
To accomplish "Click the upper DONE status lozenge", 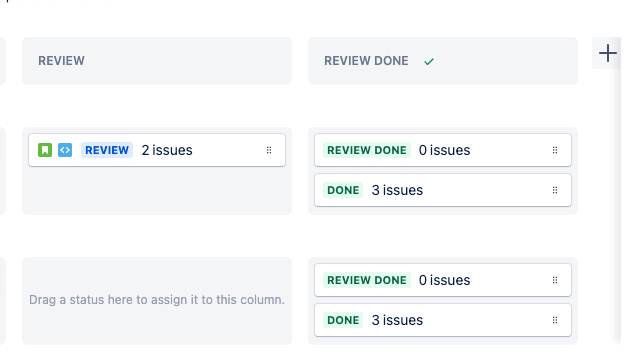I will point(343,190).
